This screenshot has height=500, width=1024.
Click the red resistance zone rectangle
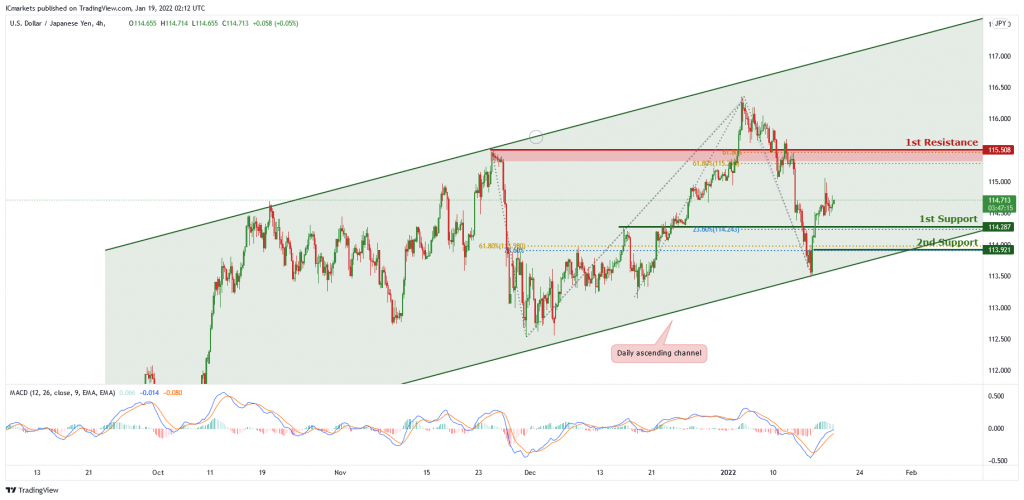point(737,155)
